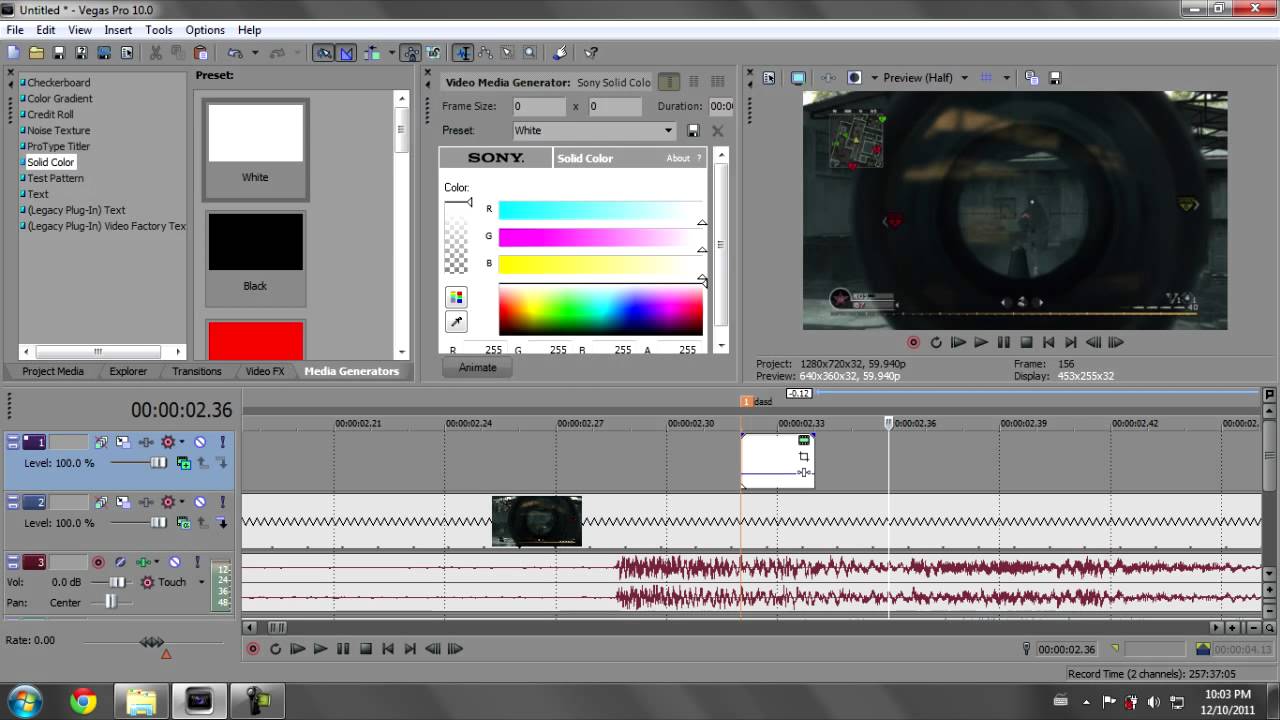This screenshot has height=720, width=1280.
Task: Click the G channel slider track
Action: (x=600, y=237)
